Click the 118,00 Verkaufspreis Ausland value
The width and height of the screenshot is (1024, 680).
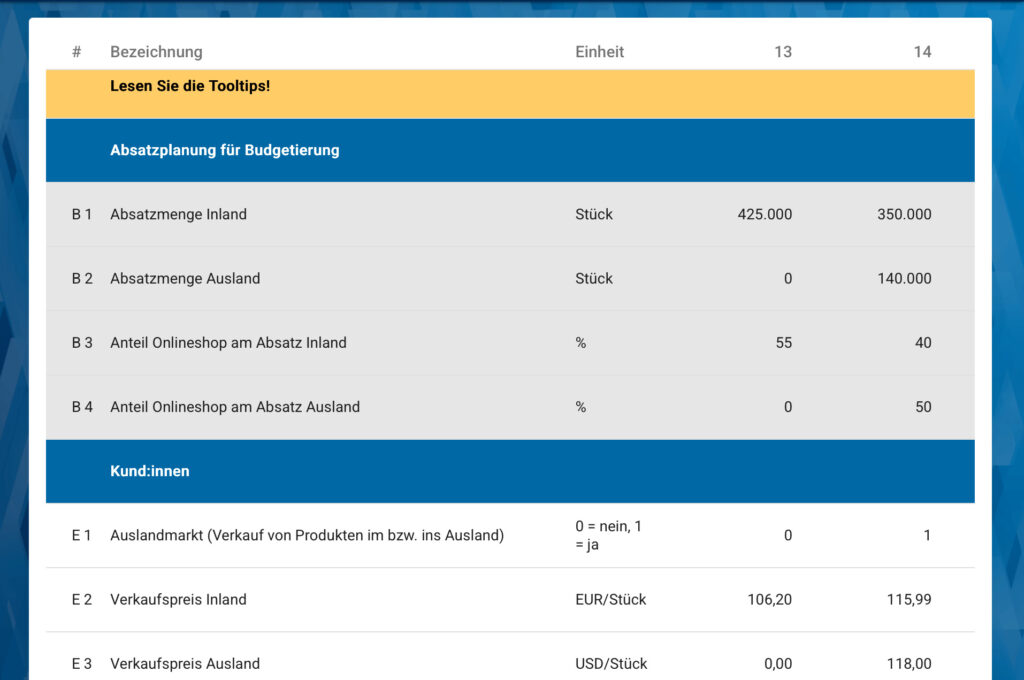coord(908,664)
